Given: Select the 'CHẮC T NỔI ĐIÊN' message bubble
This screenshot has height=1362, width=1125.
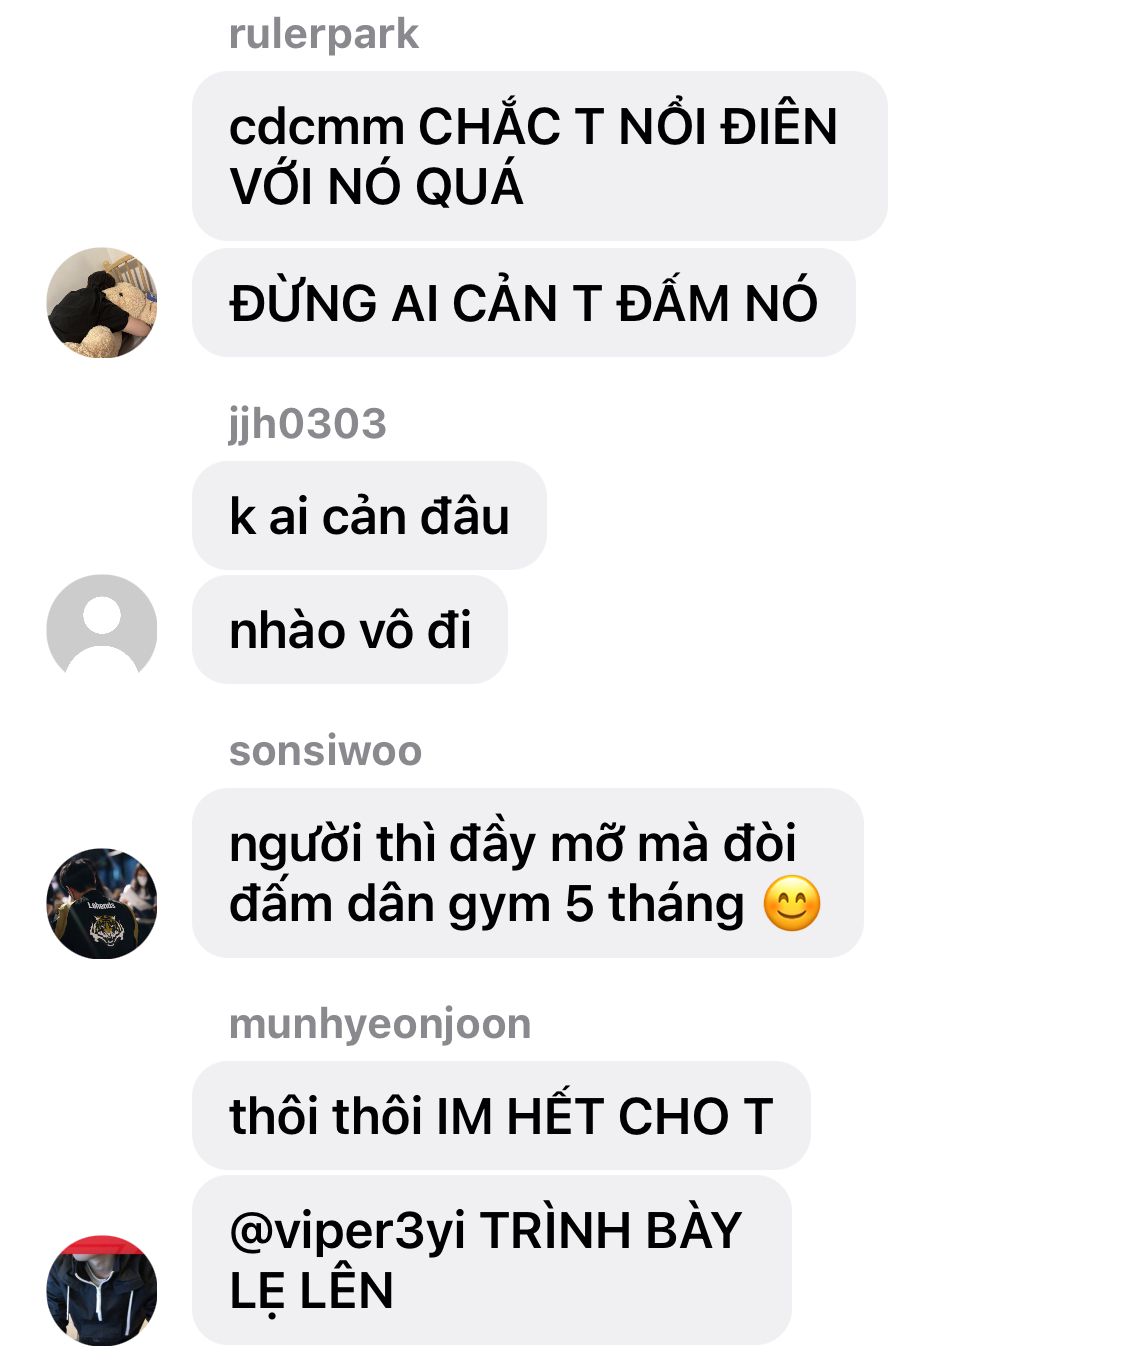Looking at the screenshot, I should (540, 156).
